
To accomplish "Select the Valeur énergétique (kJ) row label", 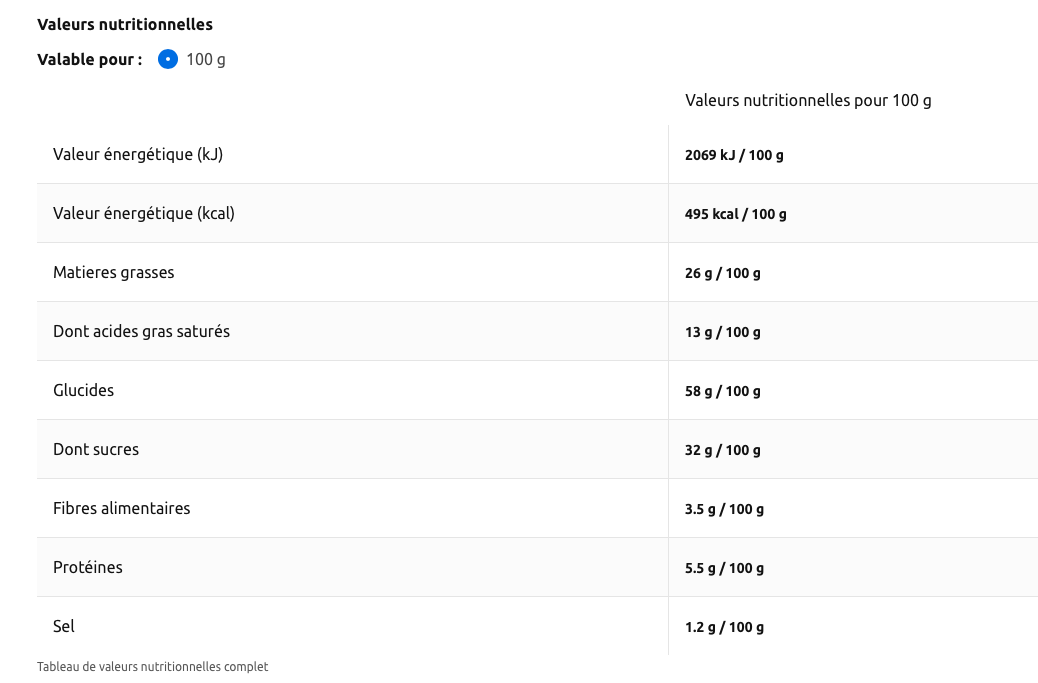I will (x=138, y=154).
